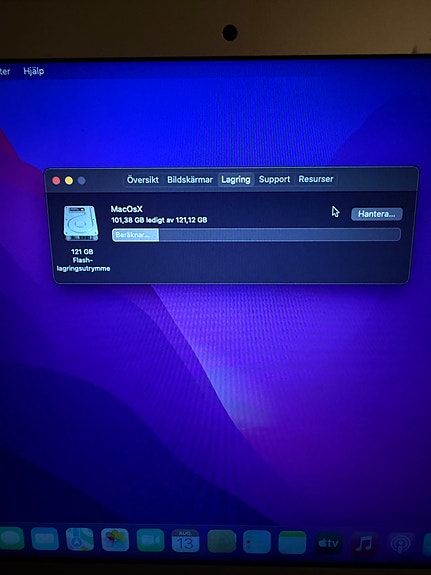Viewport: 431px width, 575px height.
Task: Click the Hantera... button
Action: pos(377,214)
